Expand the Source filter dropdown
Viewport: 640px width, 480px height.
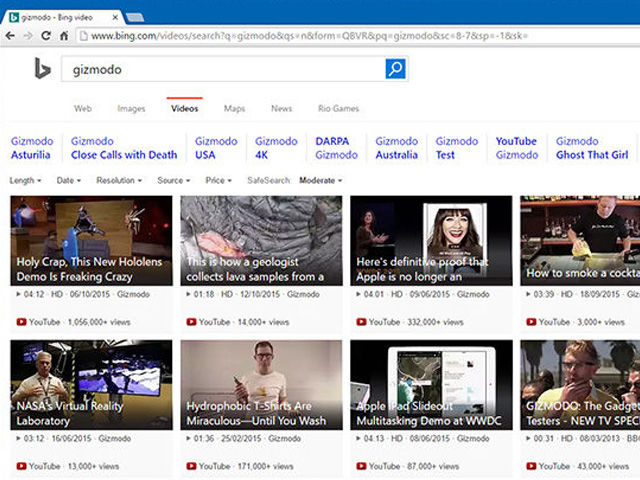[173, 181]
